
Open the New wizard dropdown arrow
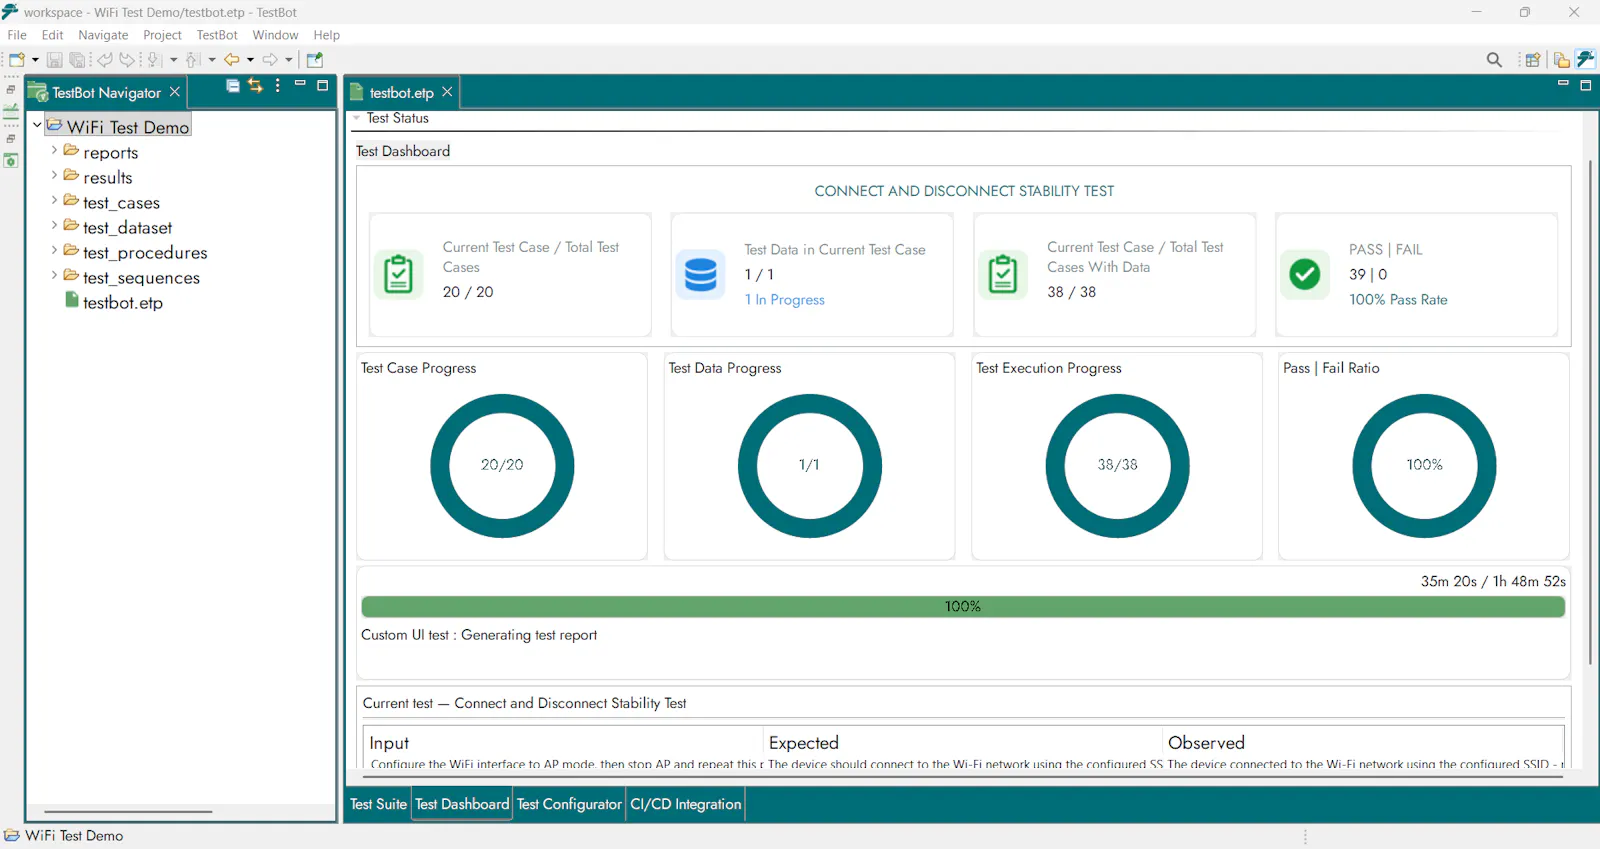click(x=35, y=60)
